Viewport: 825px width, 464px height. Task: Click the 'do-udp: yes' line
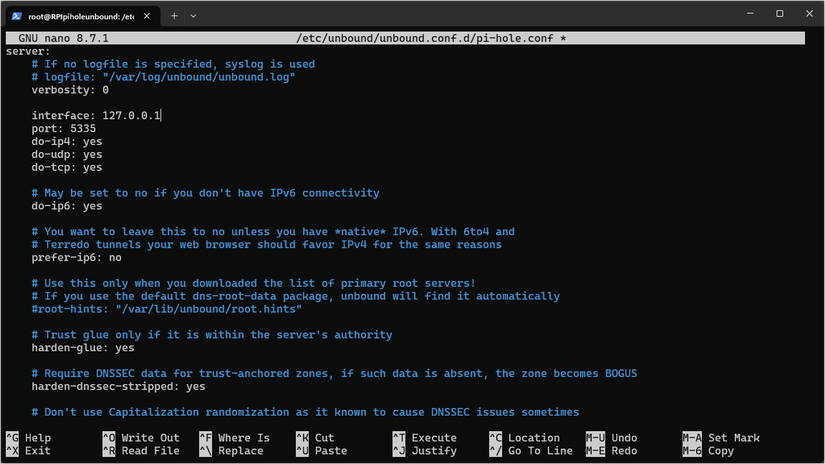pos(67,155)
